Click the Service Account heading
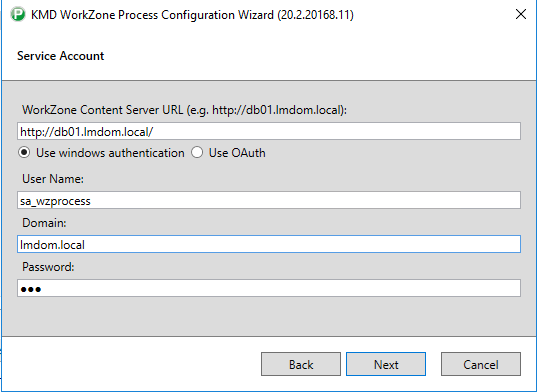Image resolution: width=537 pixels, height=392 pixels. pyautogui.click(x=61, y=56)
